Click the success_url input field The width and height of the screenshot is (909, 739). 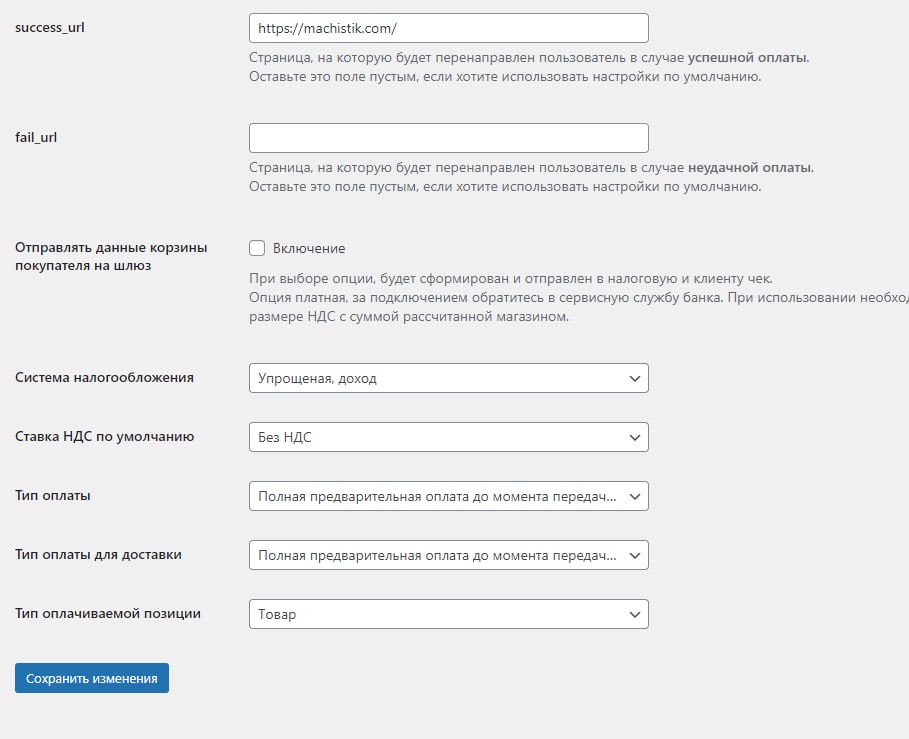448,28
